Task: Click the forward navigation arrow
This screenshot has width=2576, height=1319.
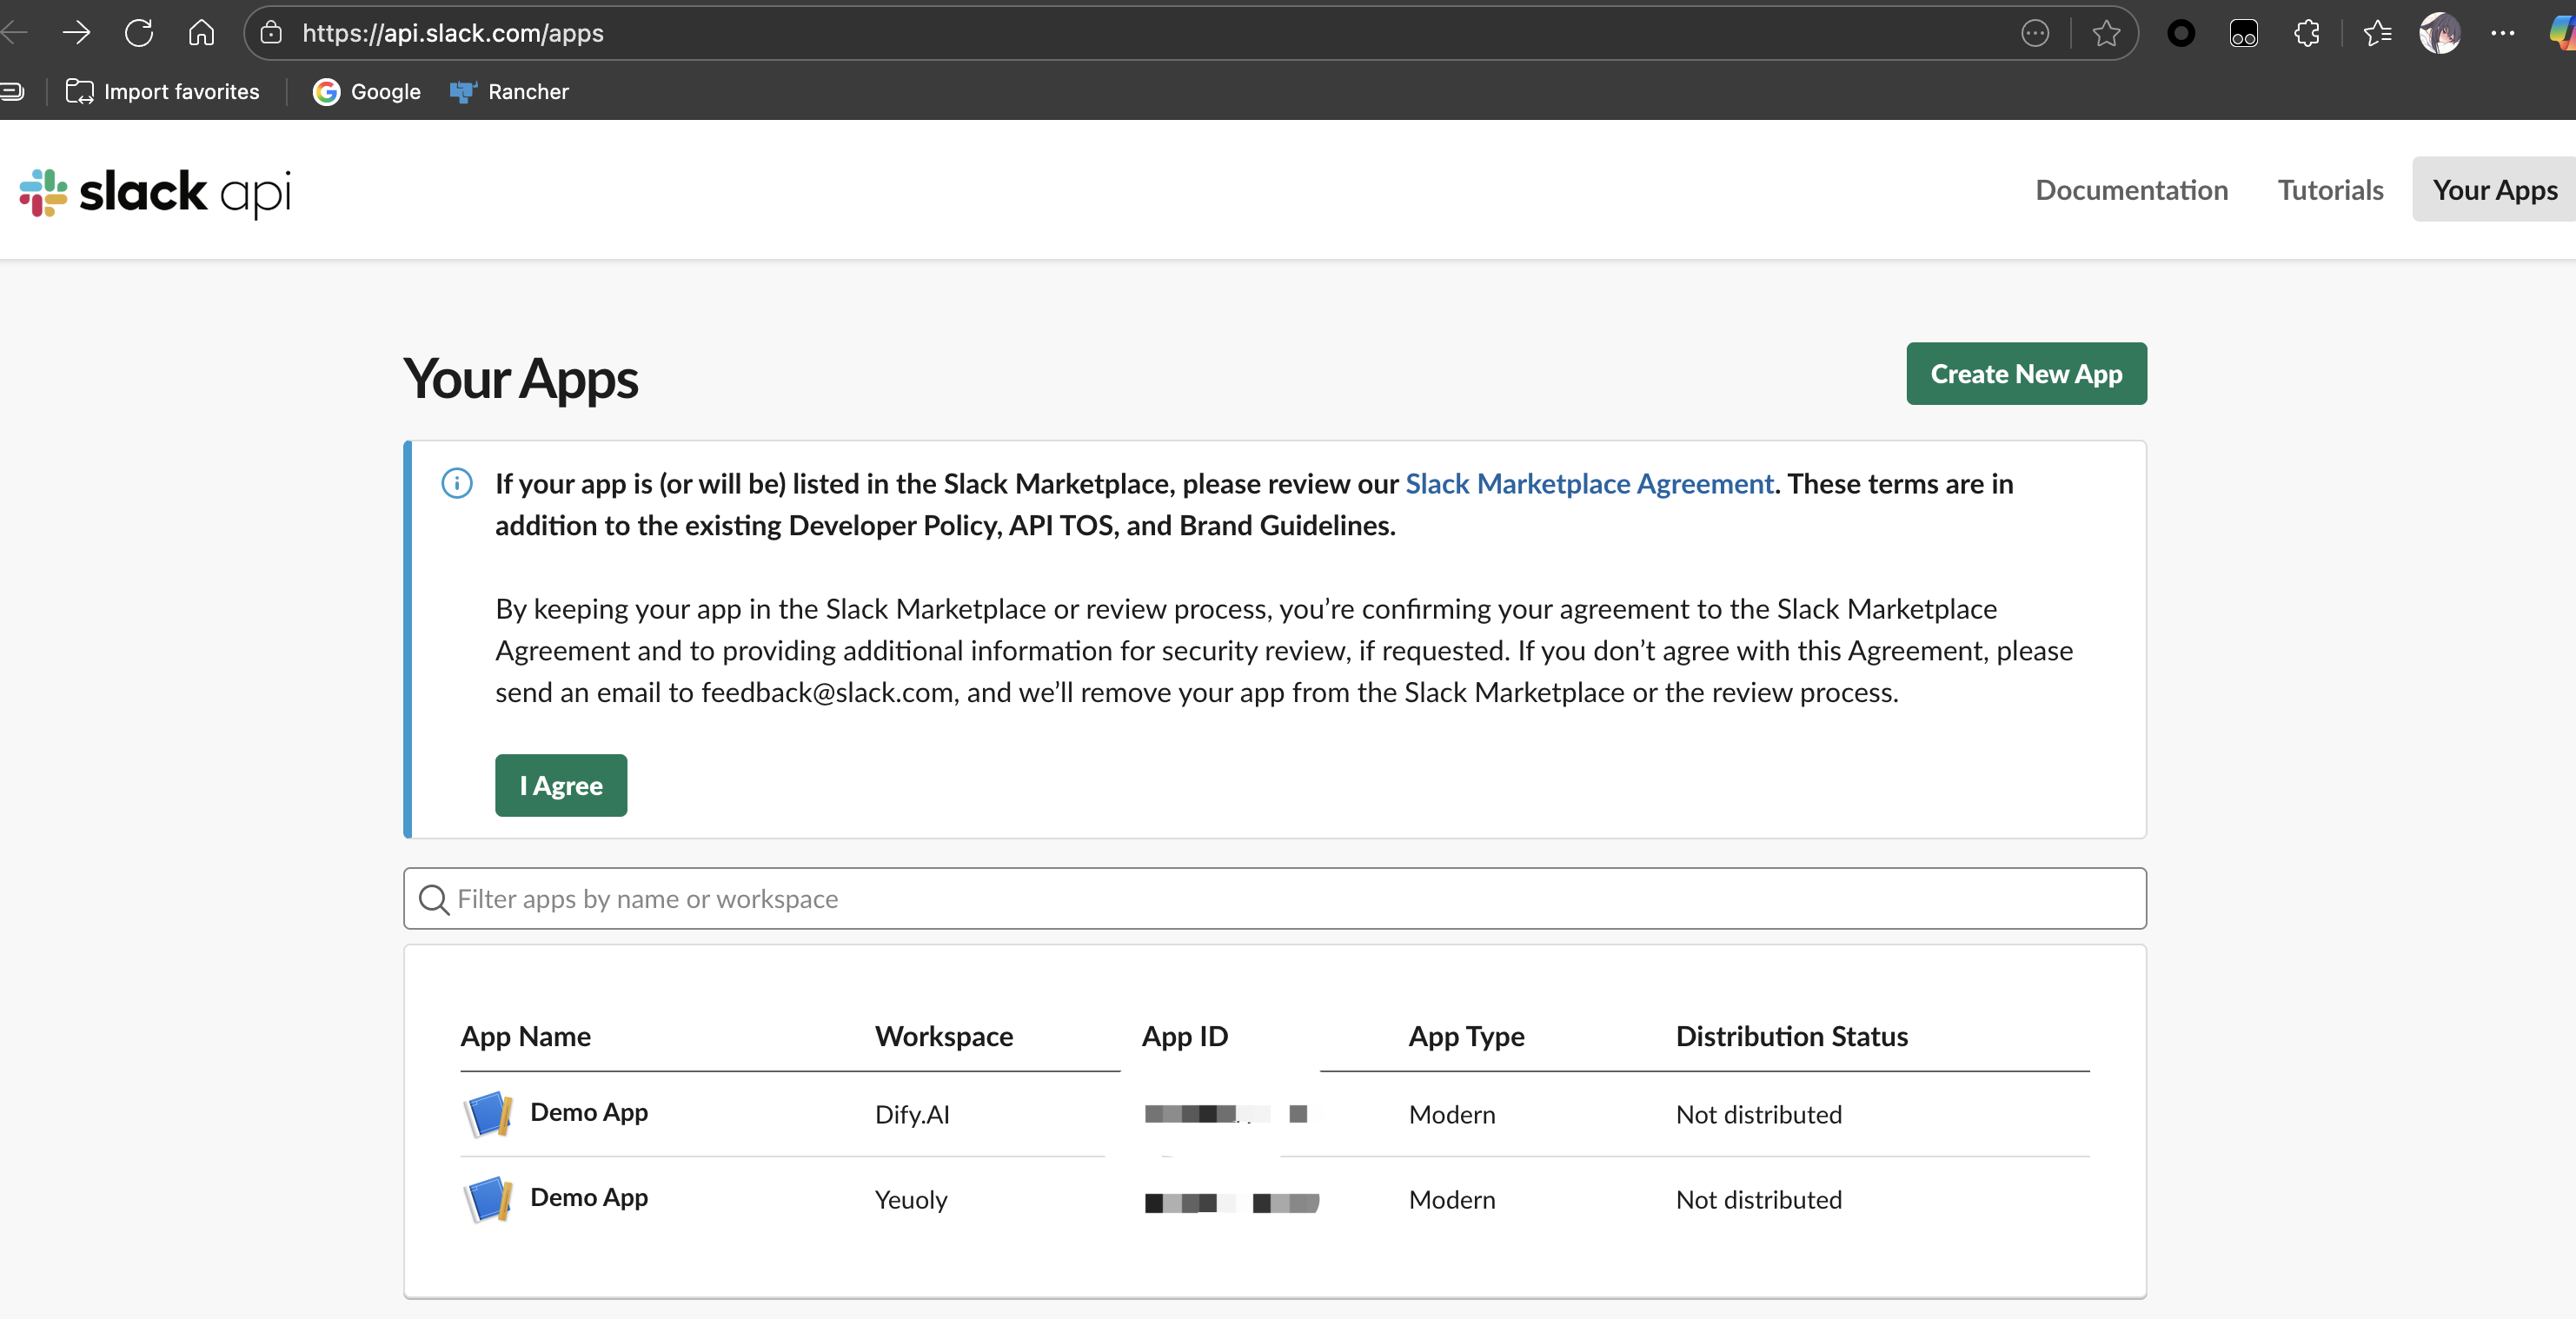Action: tap(76, 33)
